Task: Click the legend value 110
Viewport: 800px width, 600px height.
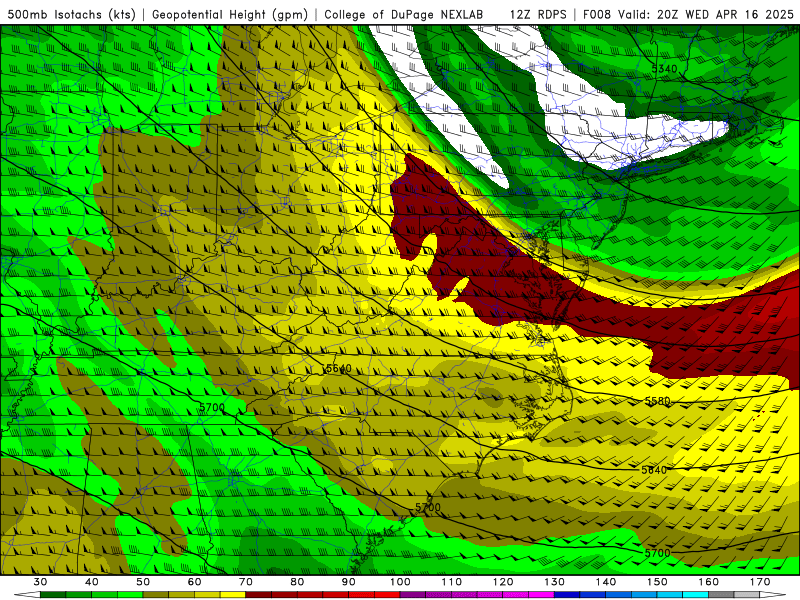Action: point(452,582)
